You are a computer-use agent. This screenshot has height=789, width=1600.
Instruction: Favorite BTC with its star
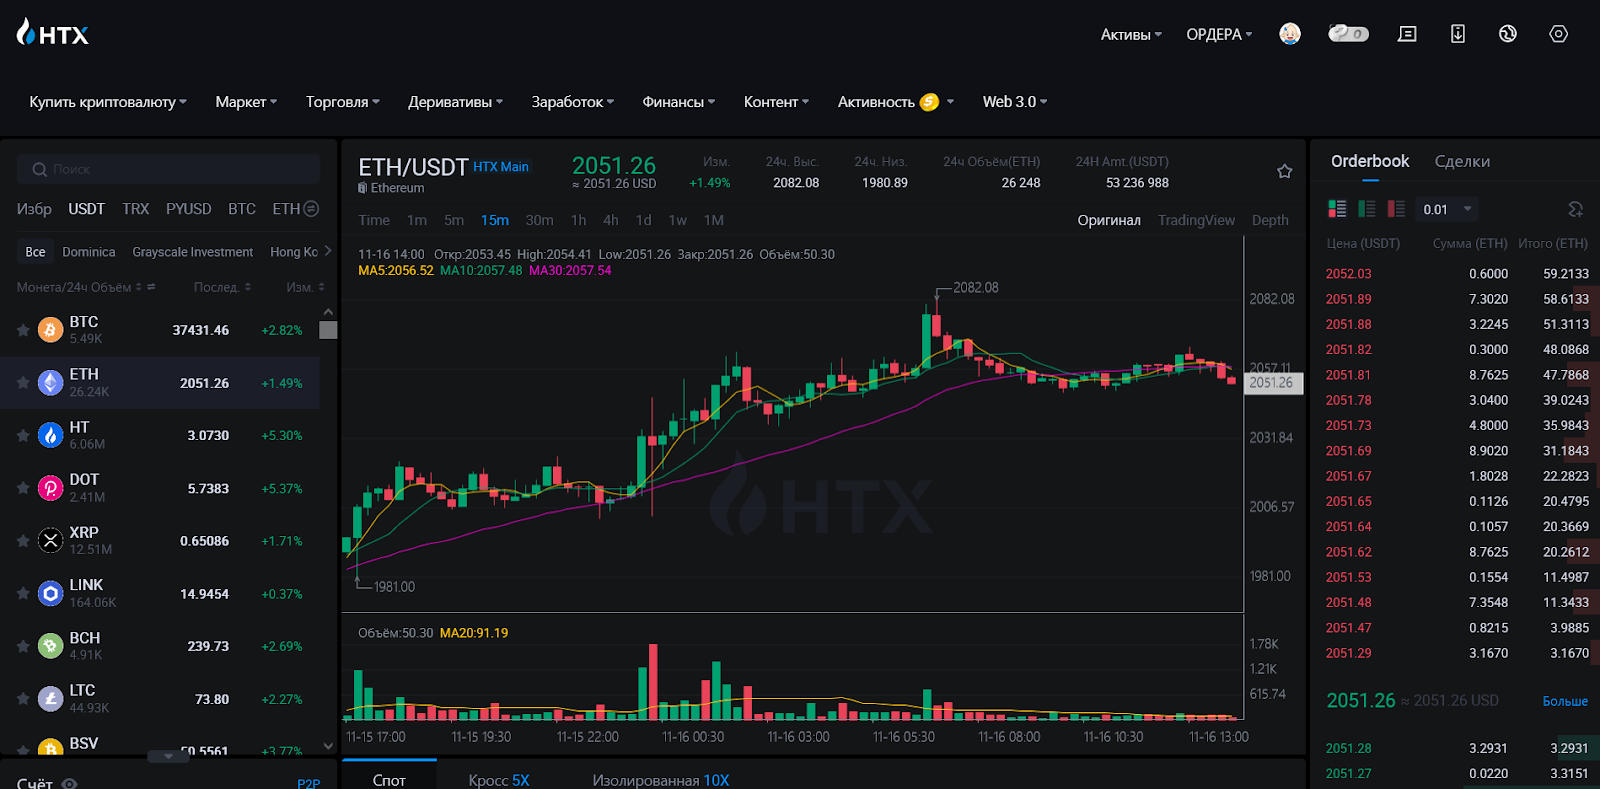click(23, 330)
